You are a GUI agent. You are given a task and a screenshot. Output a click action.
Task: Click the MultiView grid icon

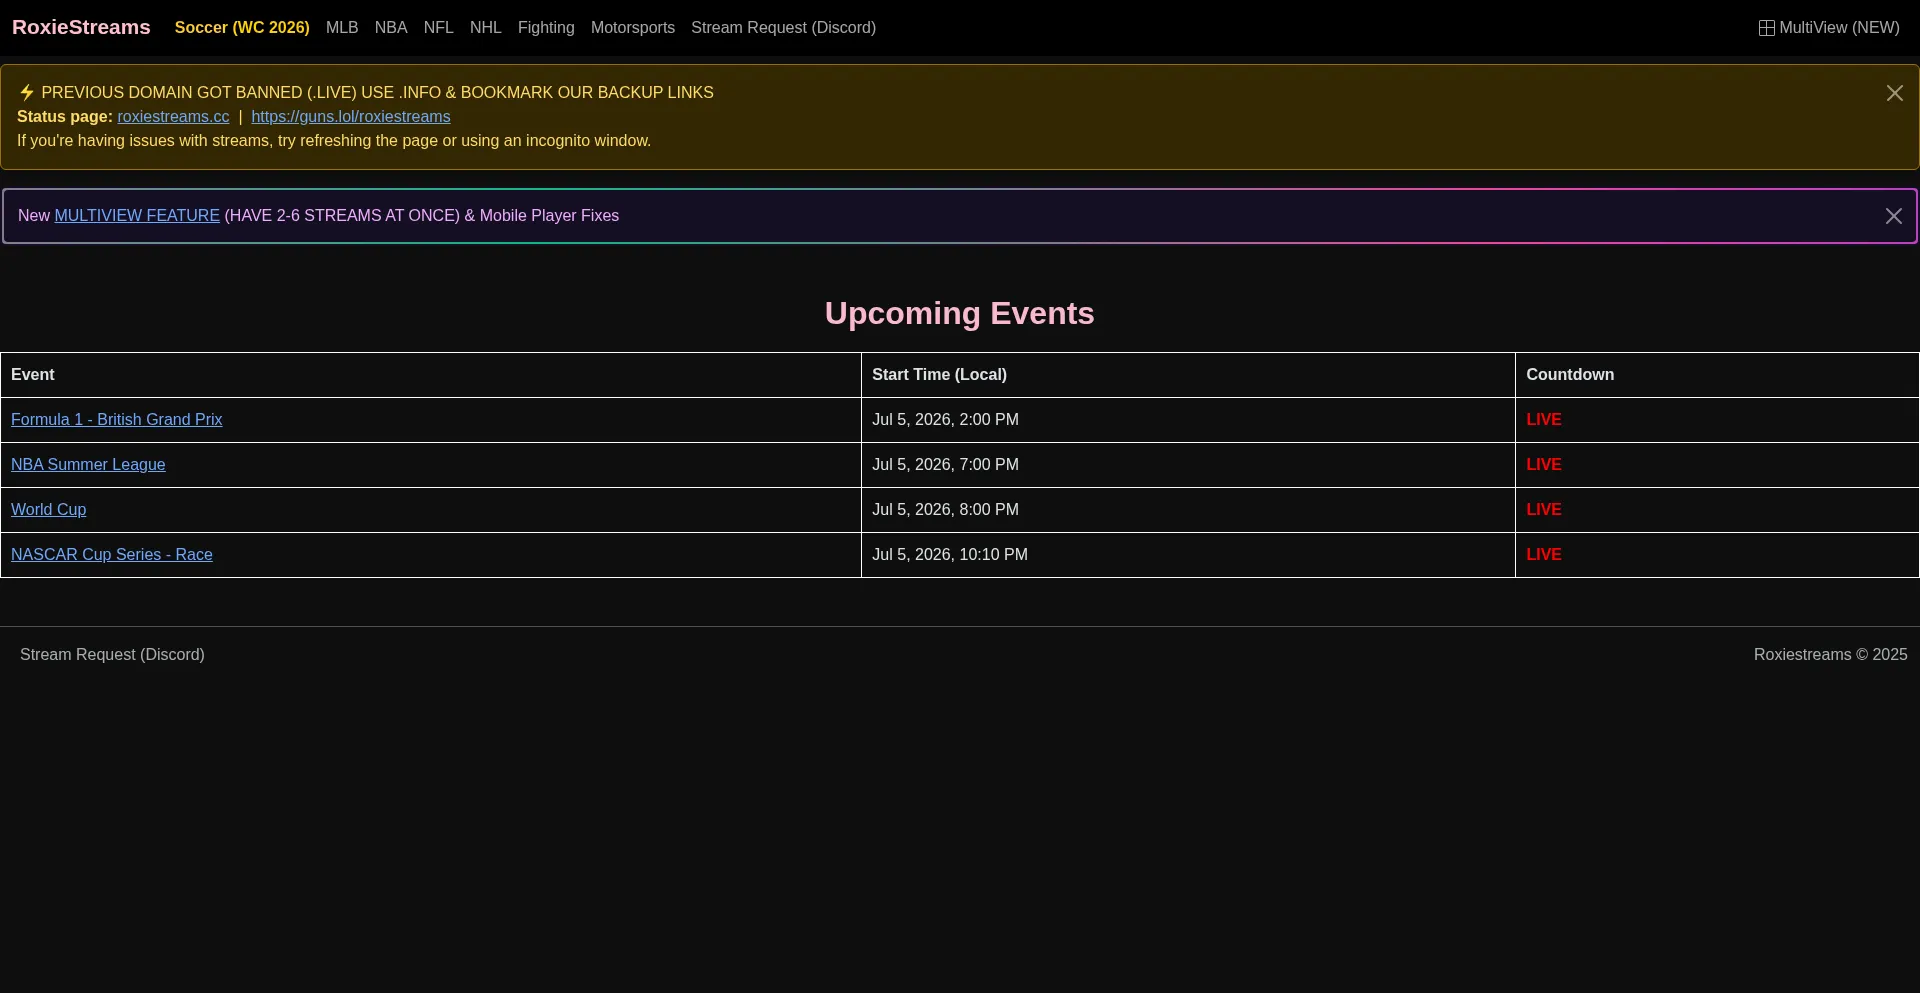coord(1767,28)
